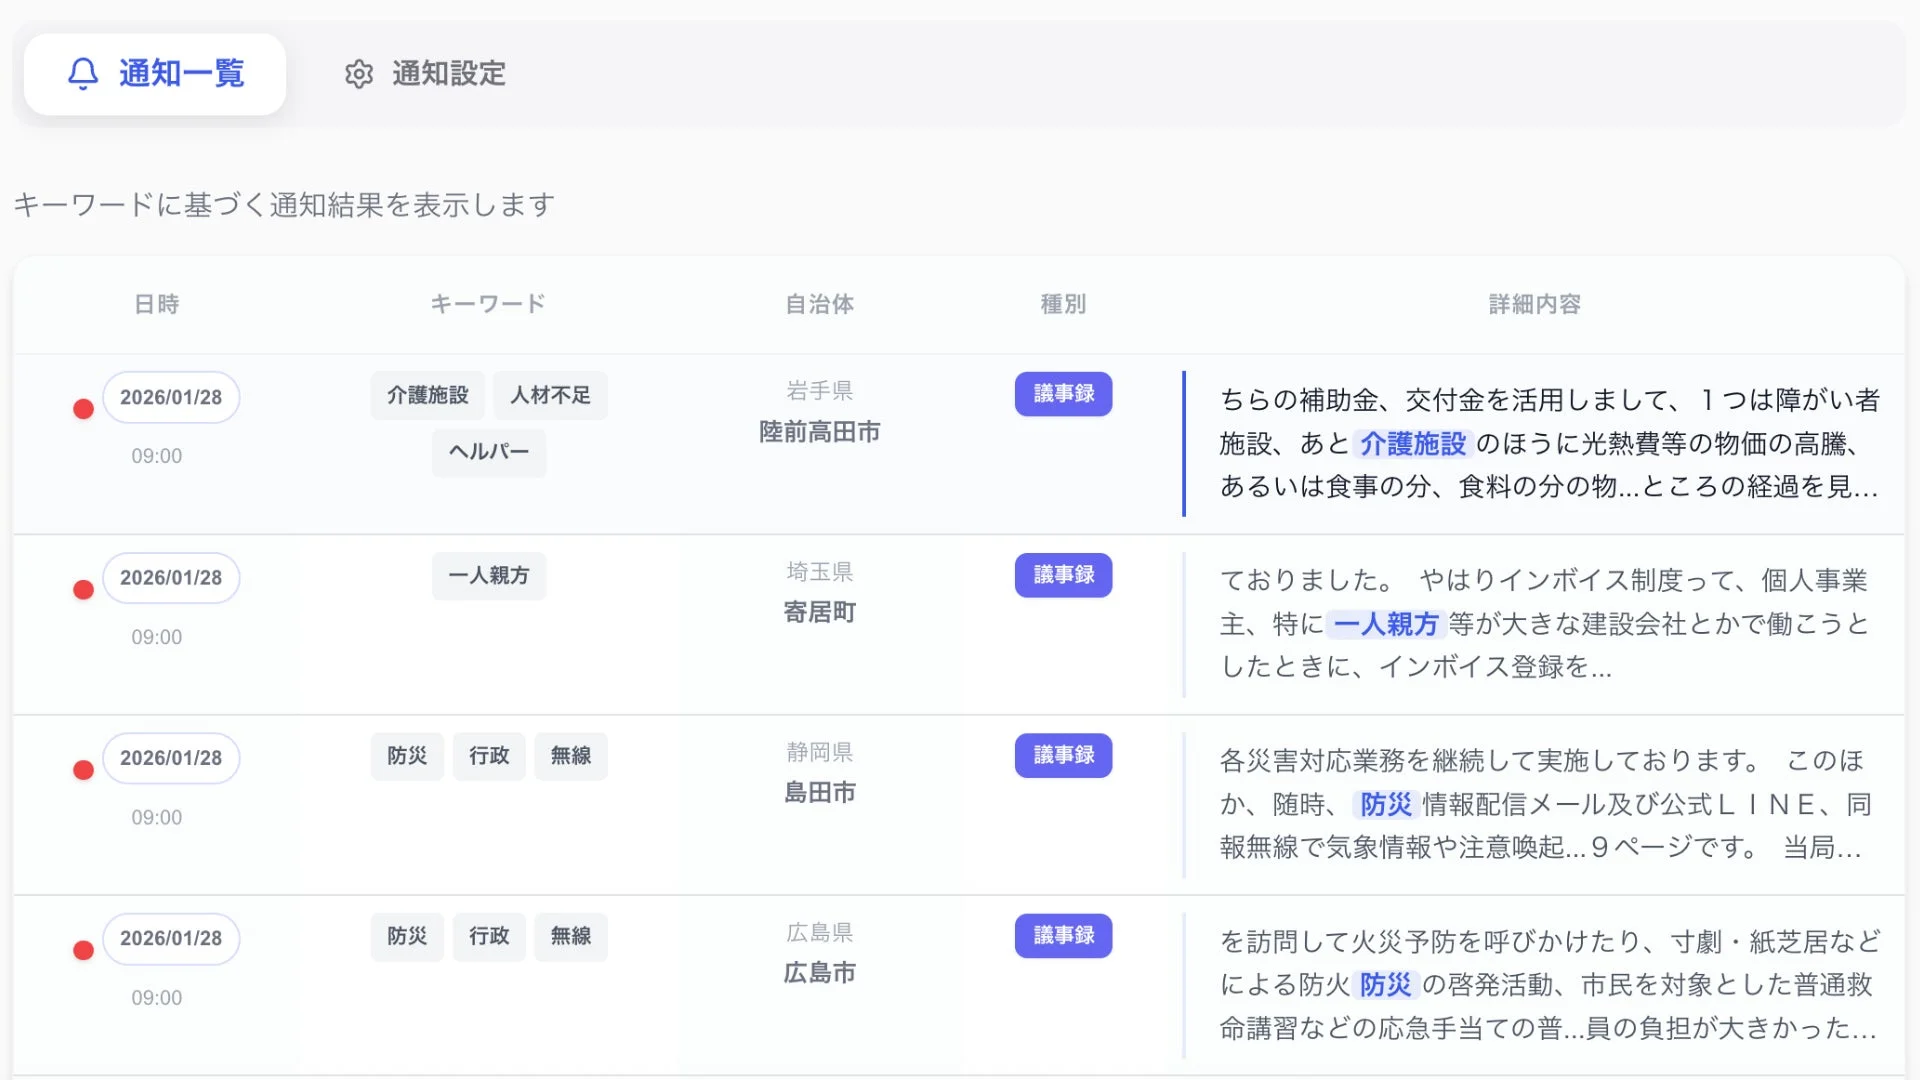Click the キーワード column header
The width and height of the screenshot is (1920, 1080).
(x=487, y=304)
